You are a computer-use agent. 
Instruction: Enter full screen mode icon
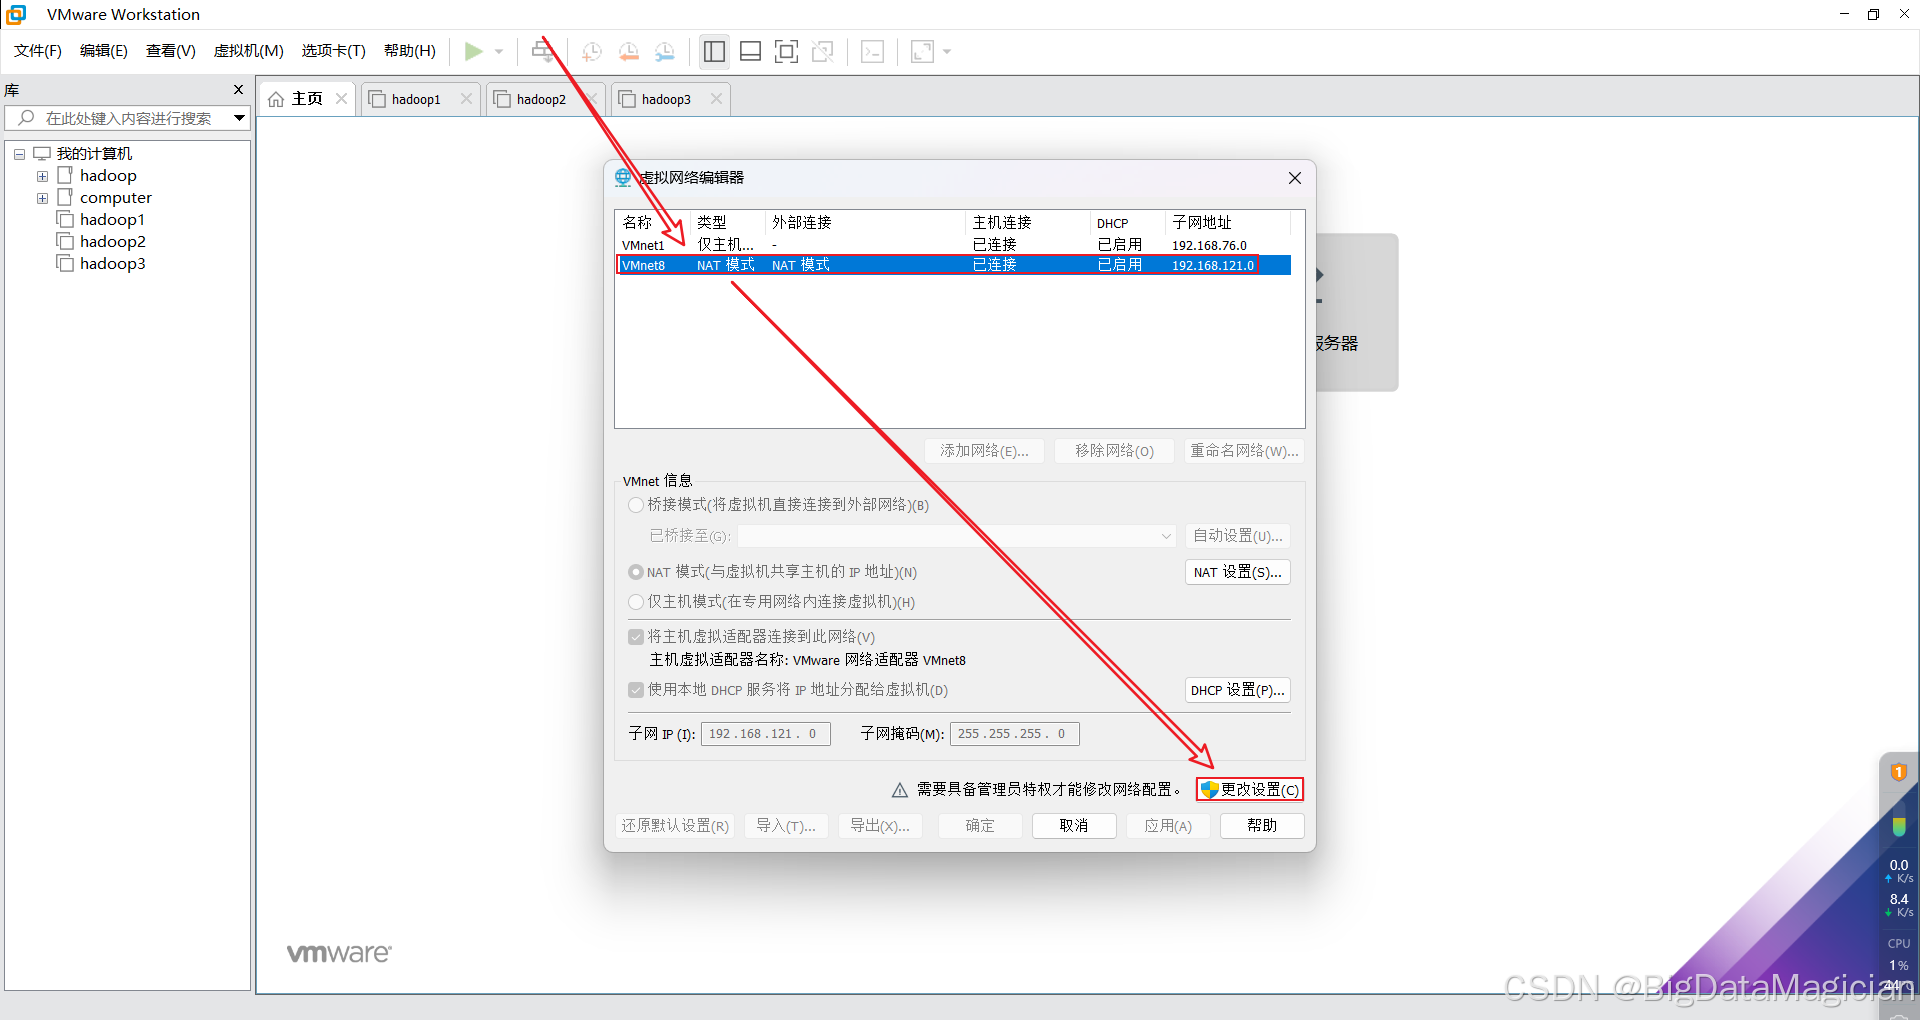(x=786, y=51)
